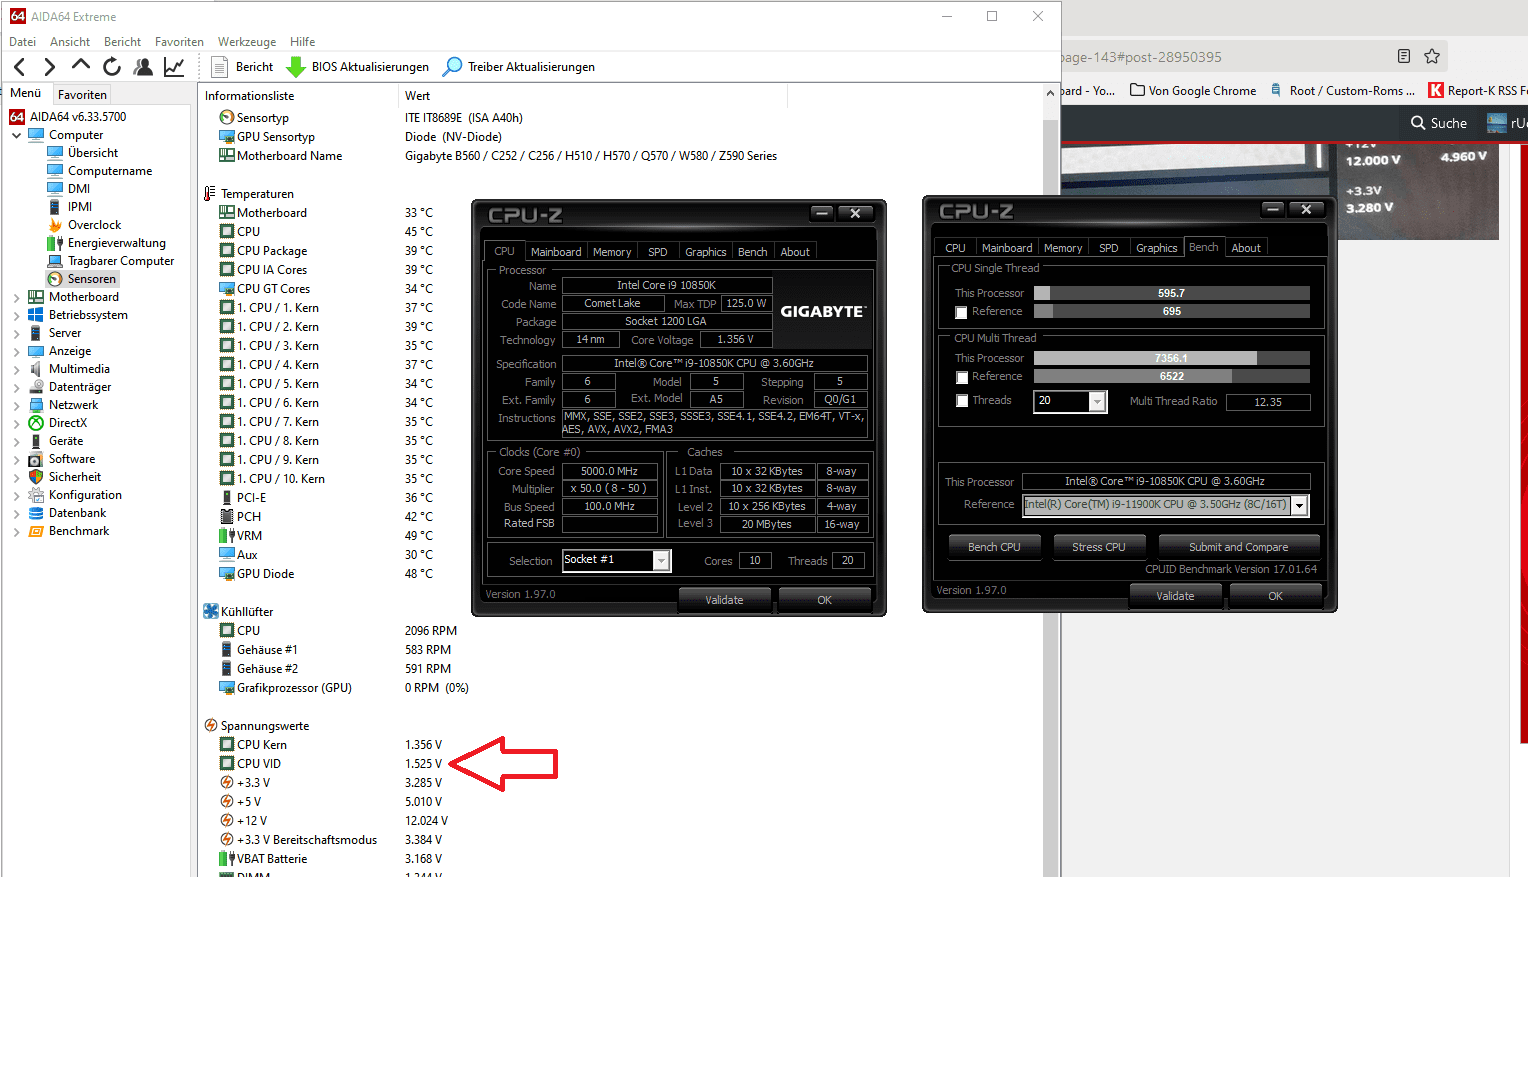The width and height of the screenshot is (1528, 1070).
Task: Expand the Multimedia tree node
Action: click(17, 369)
